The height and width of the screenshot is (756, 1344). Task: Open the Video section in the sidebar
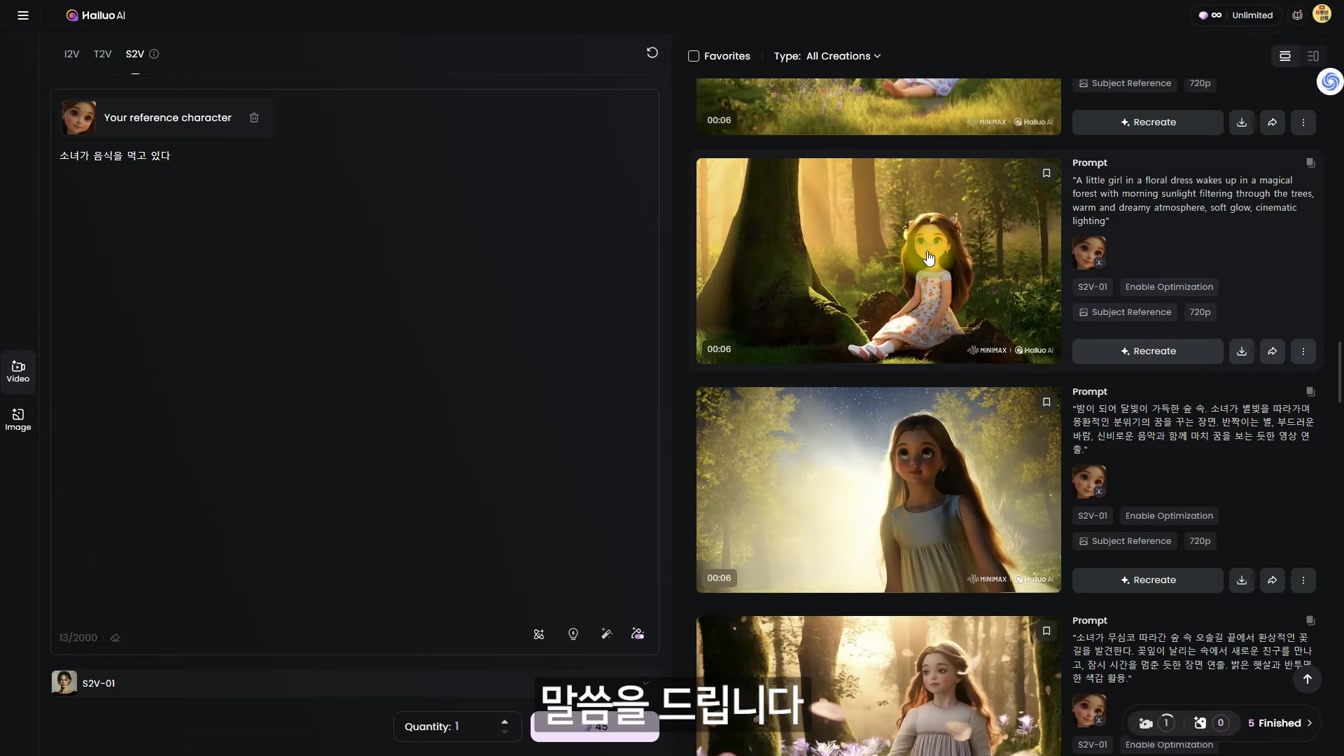click(x=18, y=371)
